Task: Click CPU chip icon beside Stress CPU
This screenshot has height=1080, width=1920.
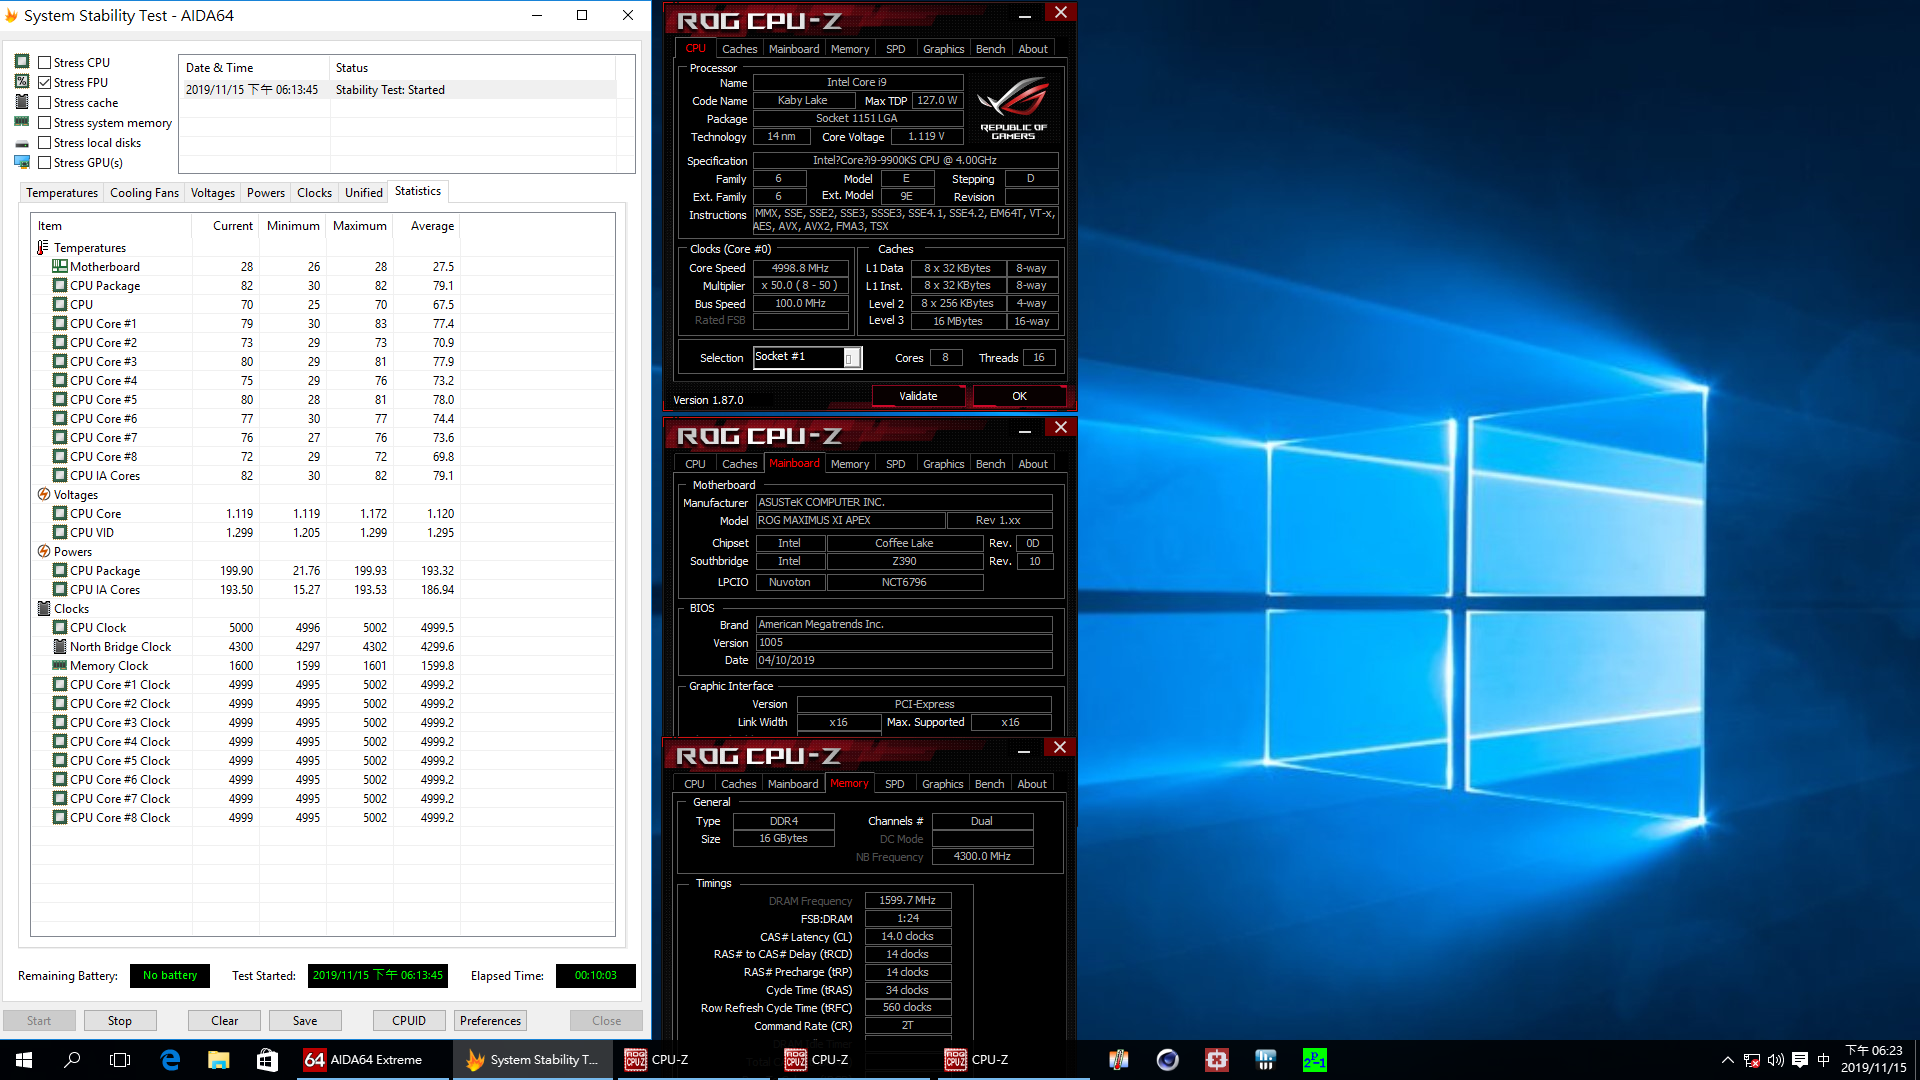Action: [22, 62]
